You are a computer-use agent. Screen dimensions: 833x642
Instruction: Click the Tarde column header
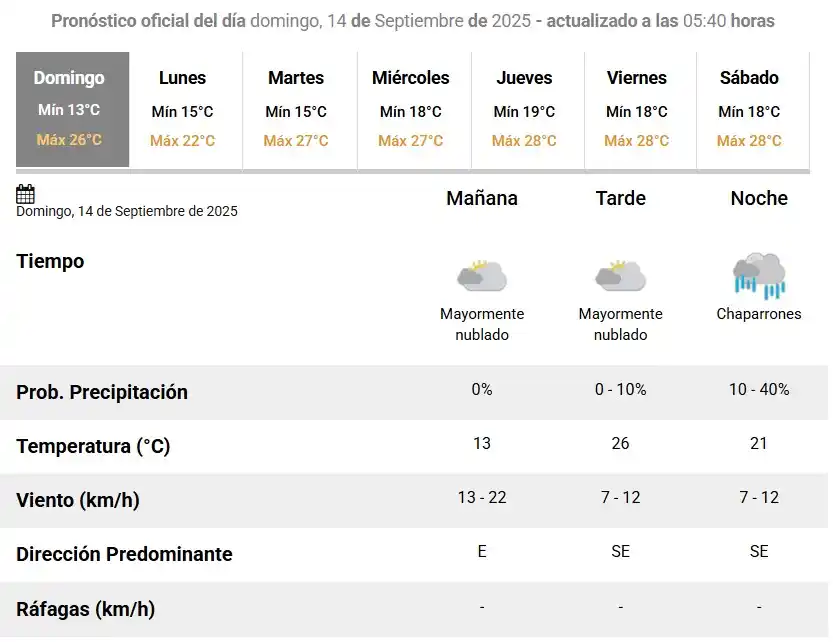[x=620, y=198]
